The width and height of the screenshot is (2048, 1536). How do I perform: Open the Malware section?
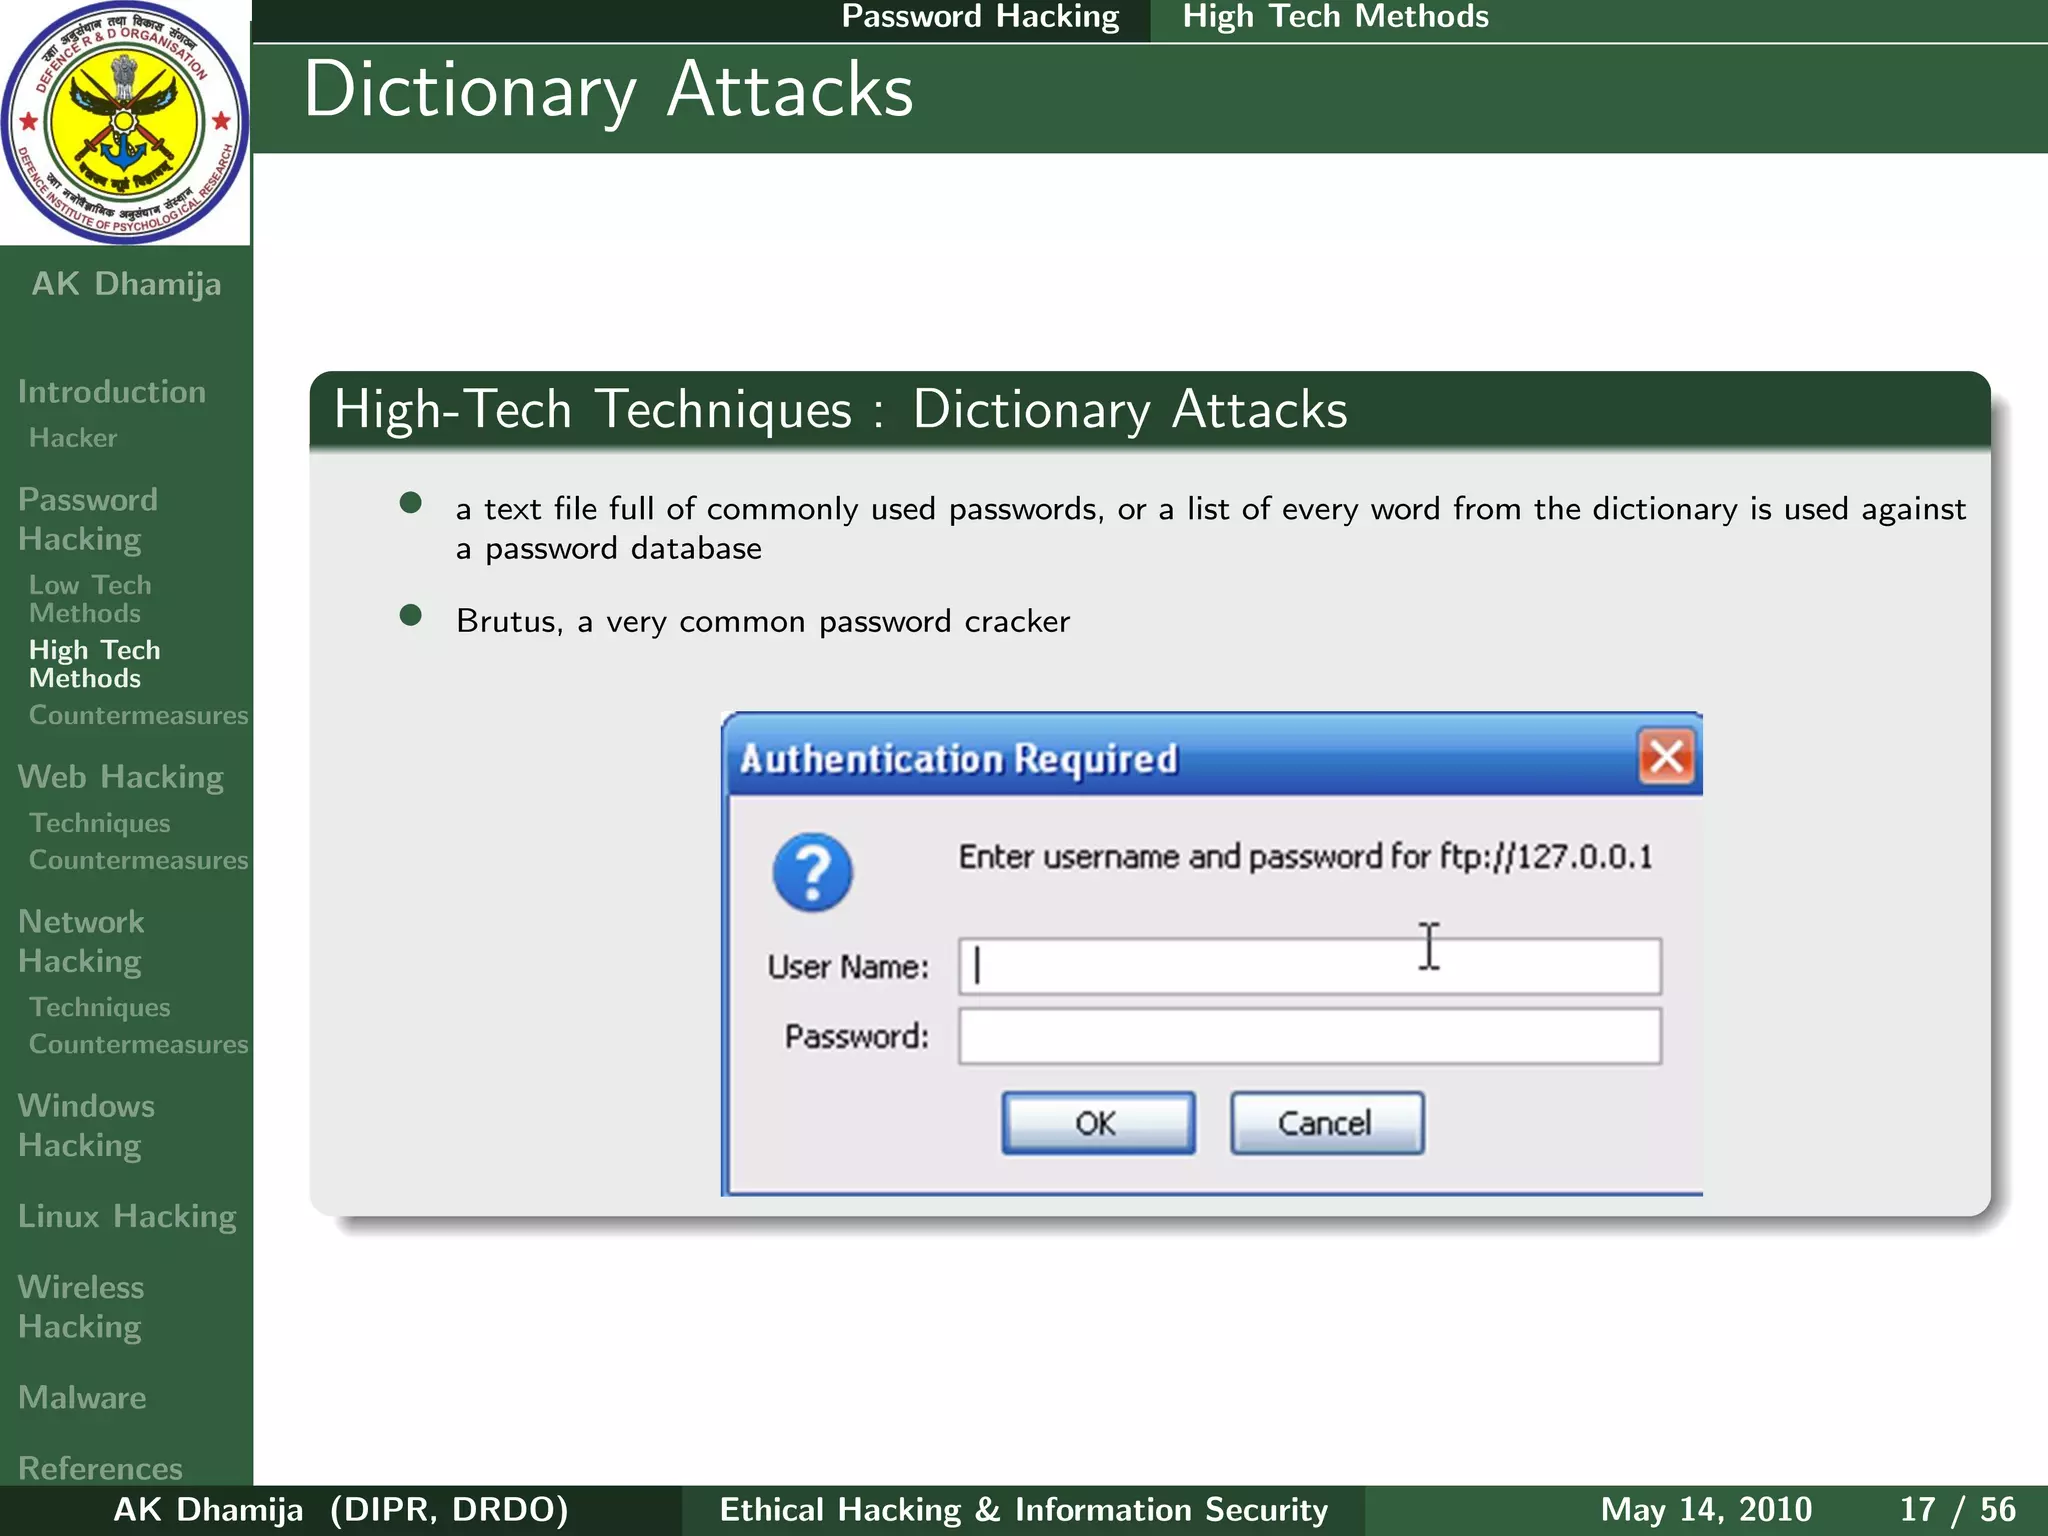click(82, 1397)
